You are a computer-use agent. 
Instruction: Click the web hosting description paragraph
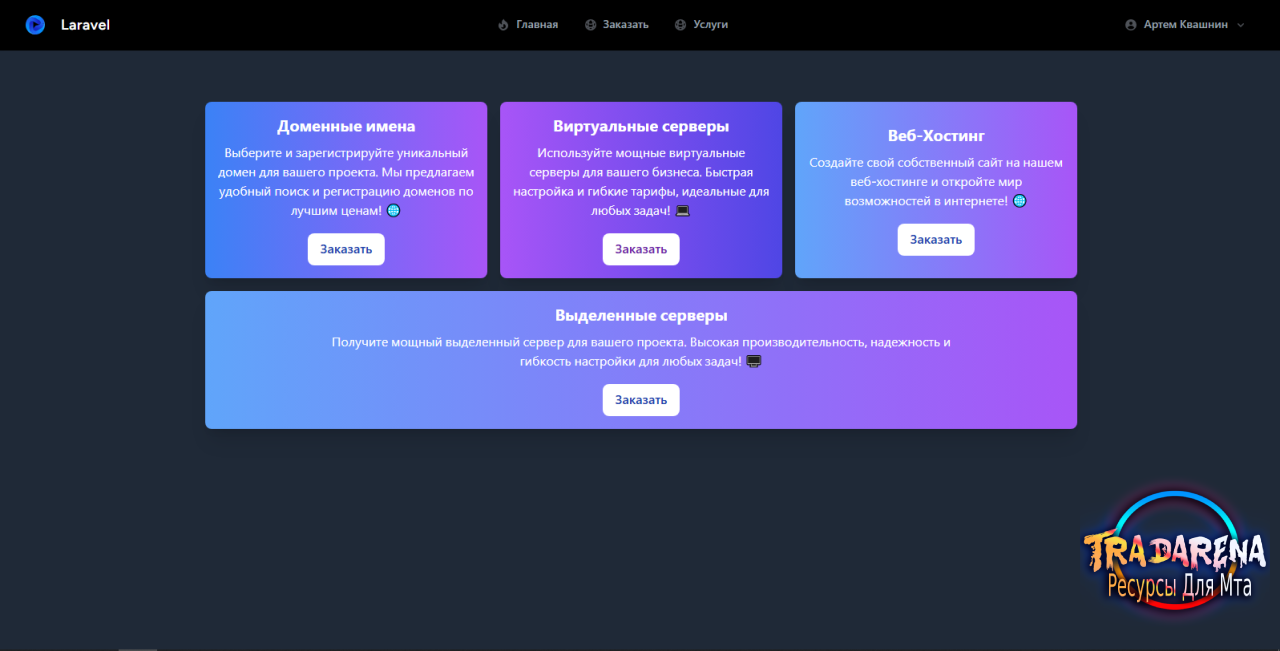click(936, 182)
